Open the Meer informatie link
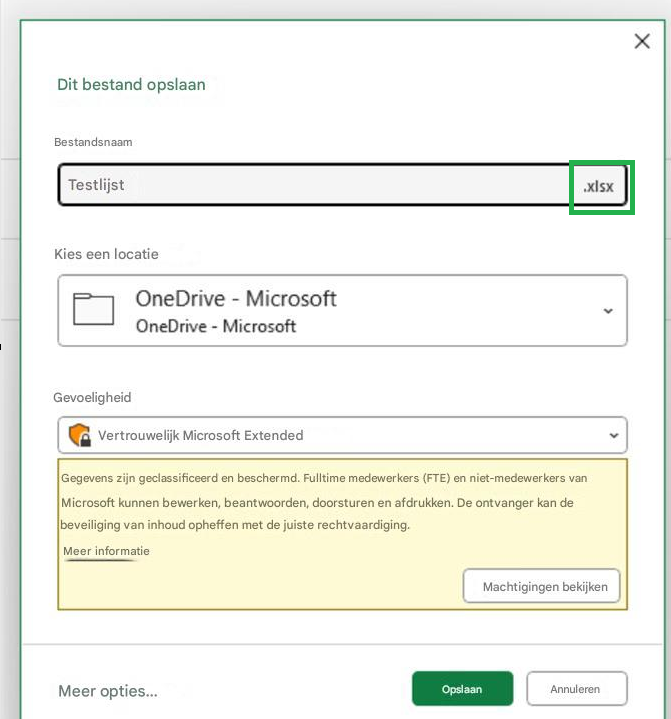Viewport: 671px width, 719px height. 106,551
